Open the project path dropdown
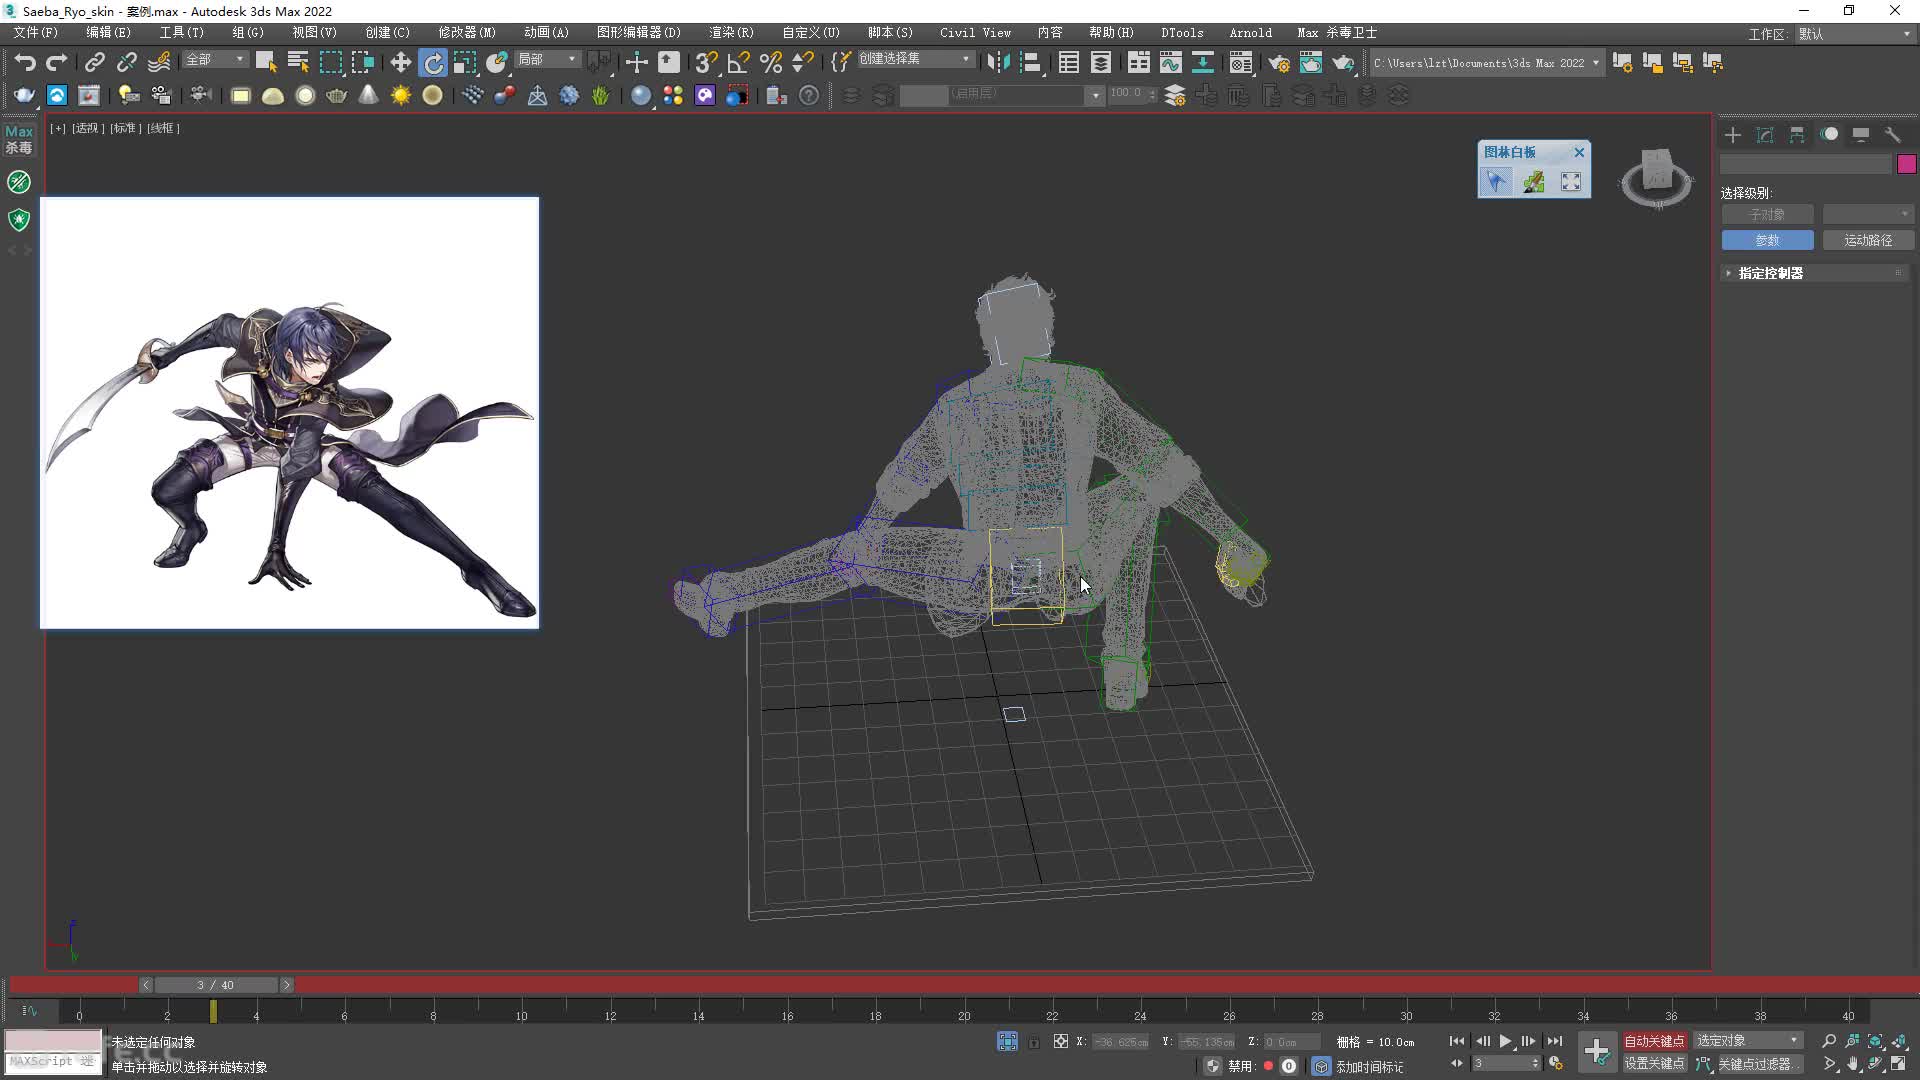This screenshot has width=1920, height=1080. [x=1486, y=62]
